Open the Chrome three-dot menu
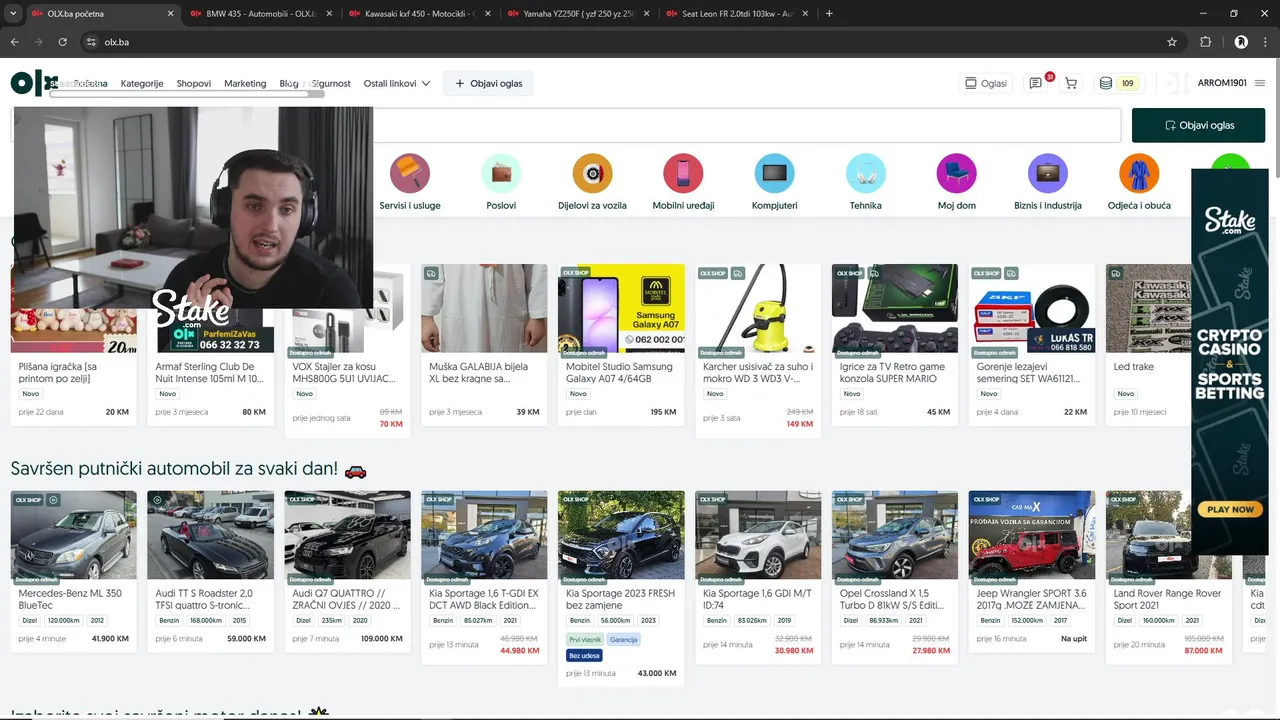Viewport: 1280px width, 720px height. click(1266, 42)
